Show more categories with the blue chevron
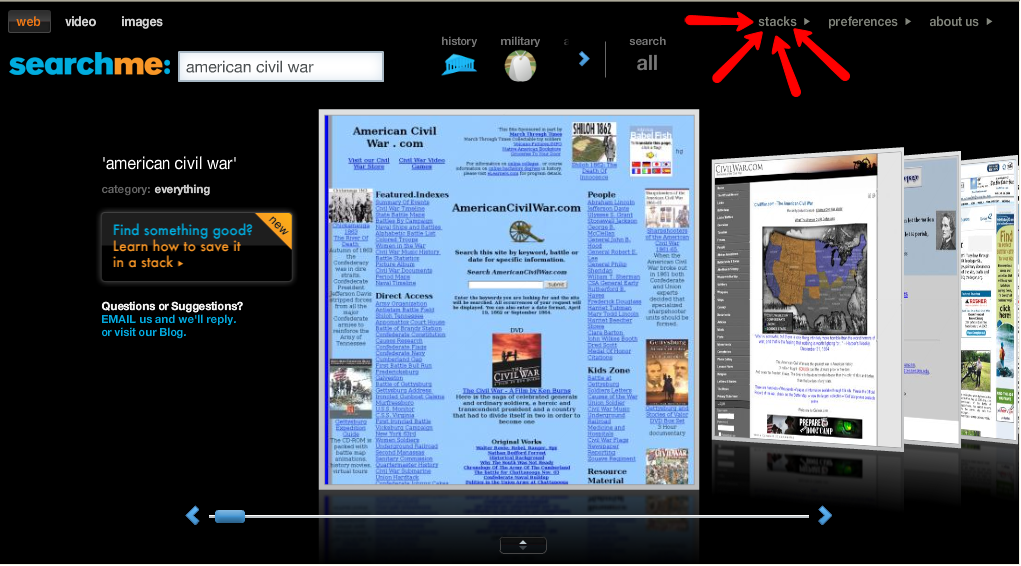1021x566 pixels. click(584, 60)
